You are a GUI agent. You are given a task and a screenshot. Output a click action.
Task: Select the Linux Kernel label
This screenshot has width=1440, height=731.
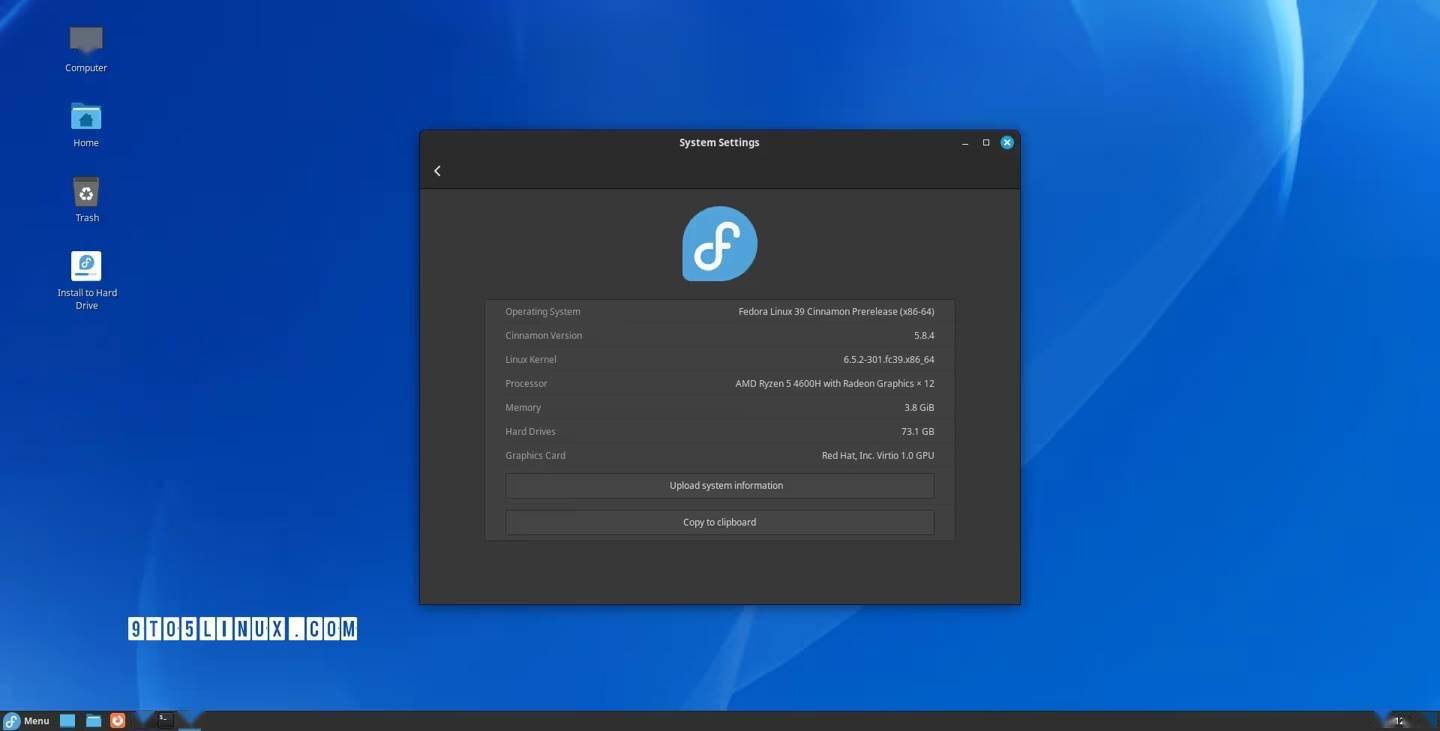(x=531, y=360)
